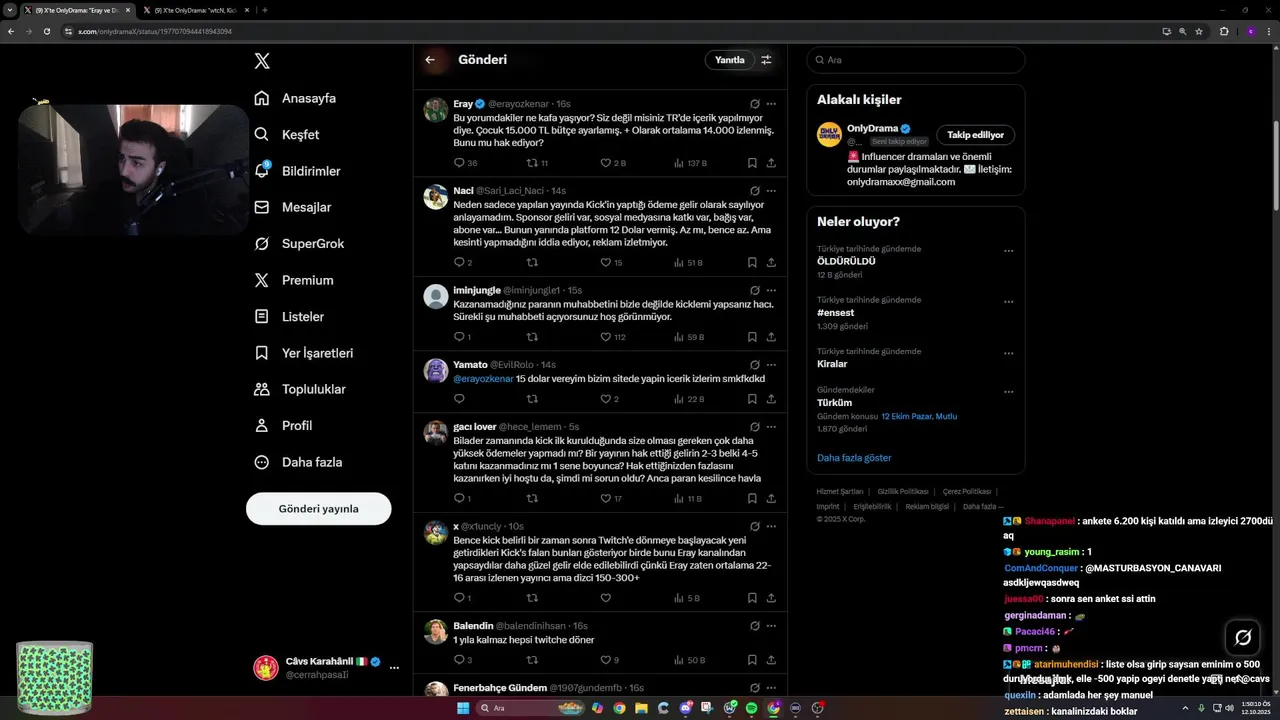Reload the browser page
The width and height of the screenshot is (1280, 720).
coord(45,31)
